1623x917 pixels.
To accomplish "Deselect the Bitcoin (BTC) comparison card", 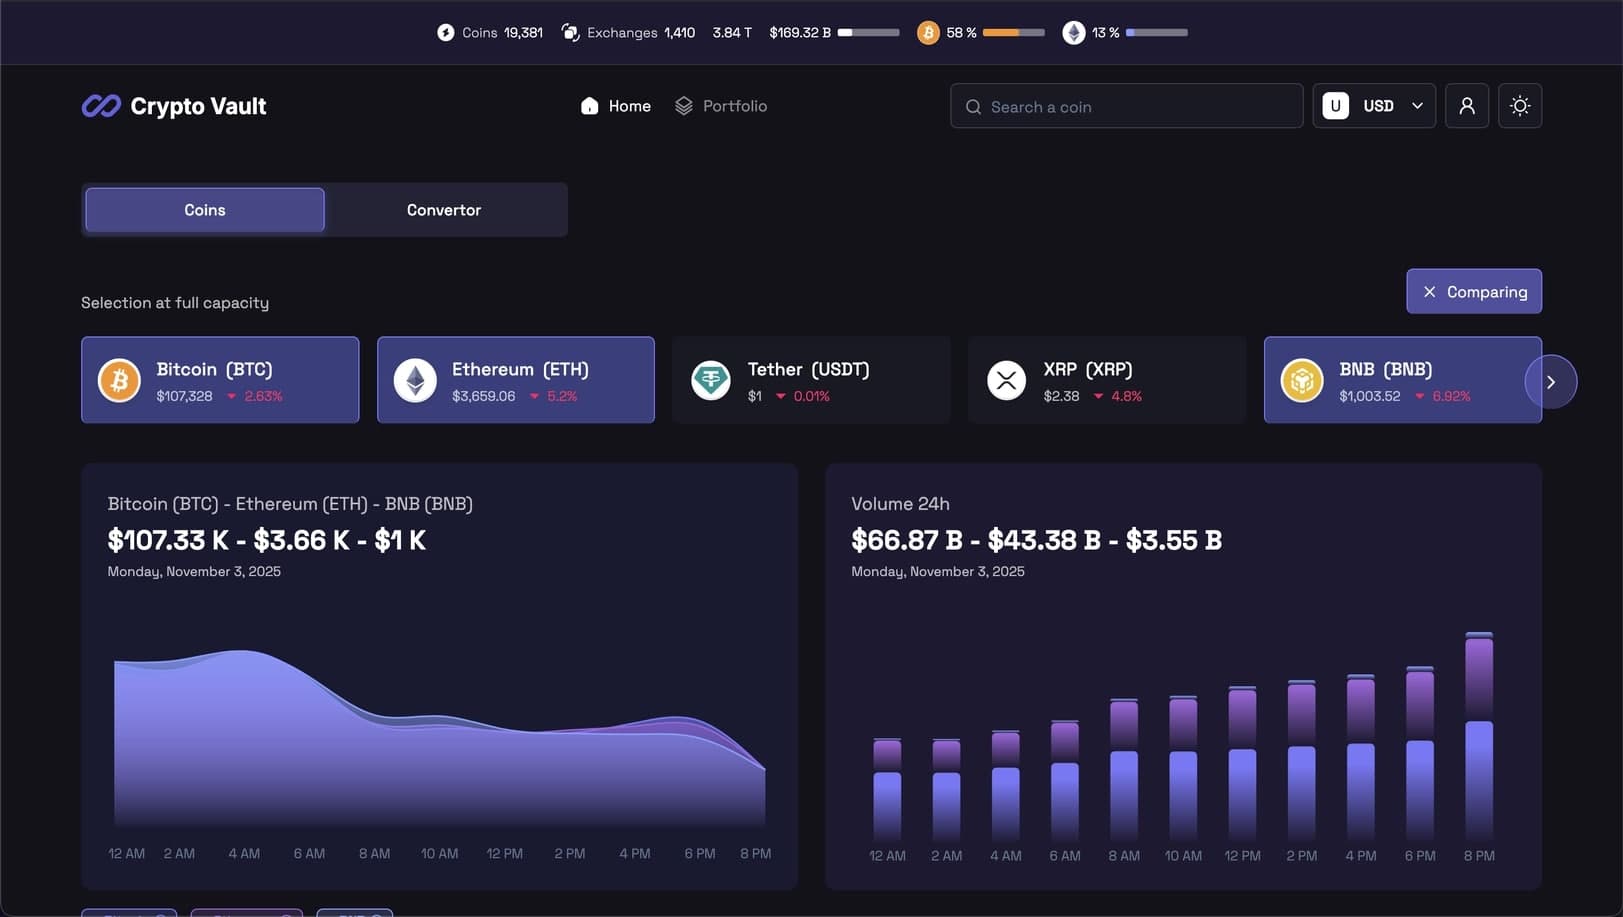I will pos(219,380).
